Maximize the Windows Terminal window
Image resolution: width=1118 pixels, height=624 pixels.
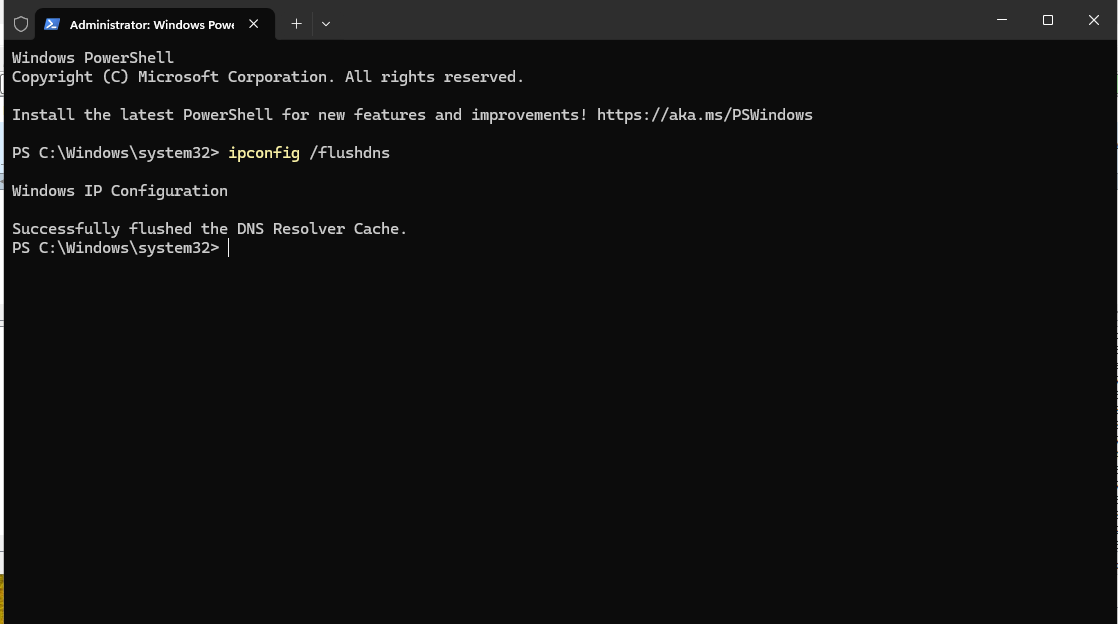click(x=1048, y=20)
